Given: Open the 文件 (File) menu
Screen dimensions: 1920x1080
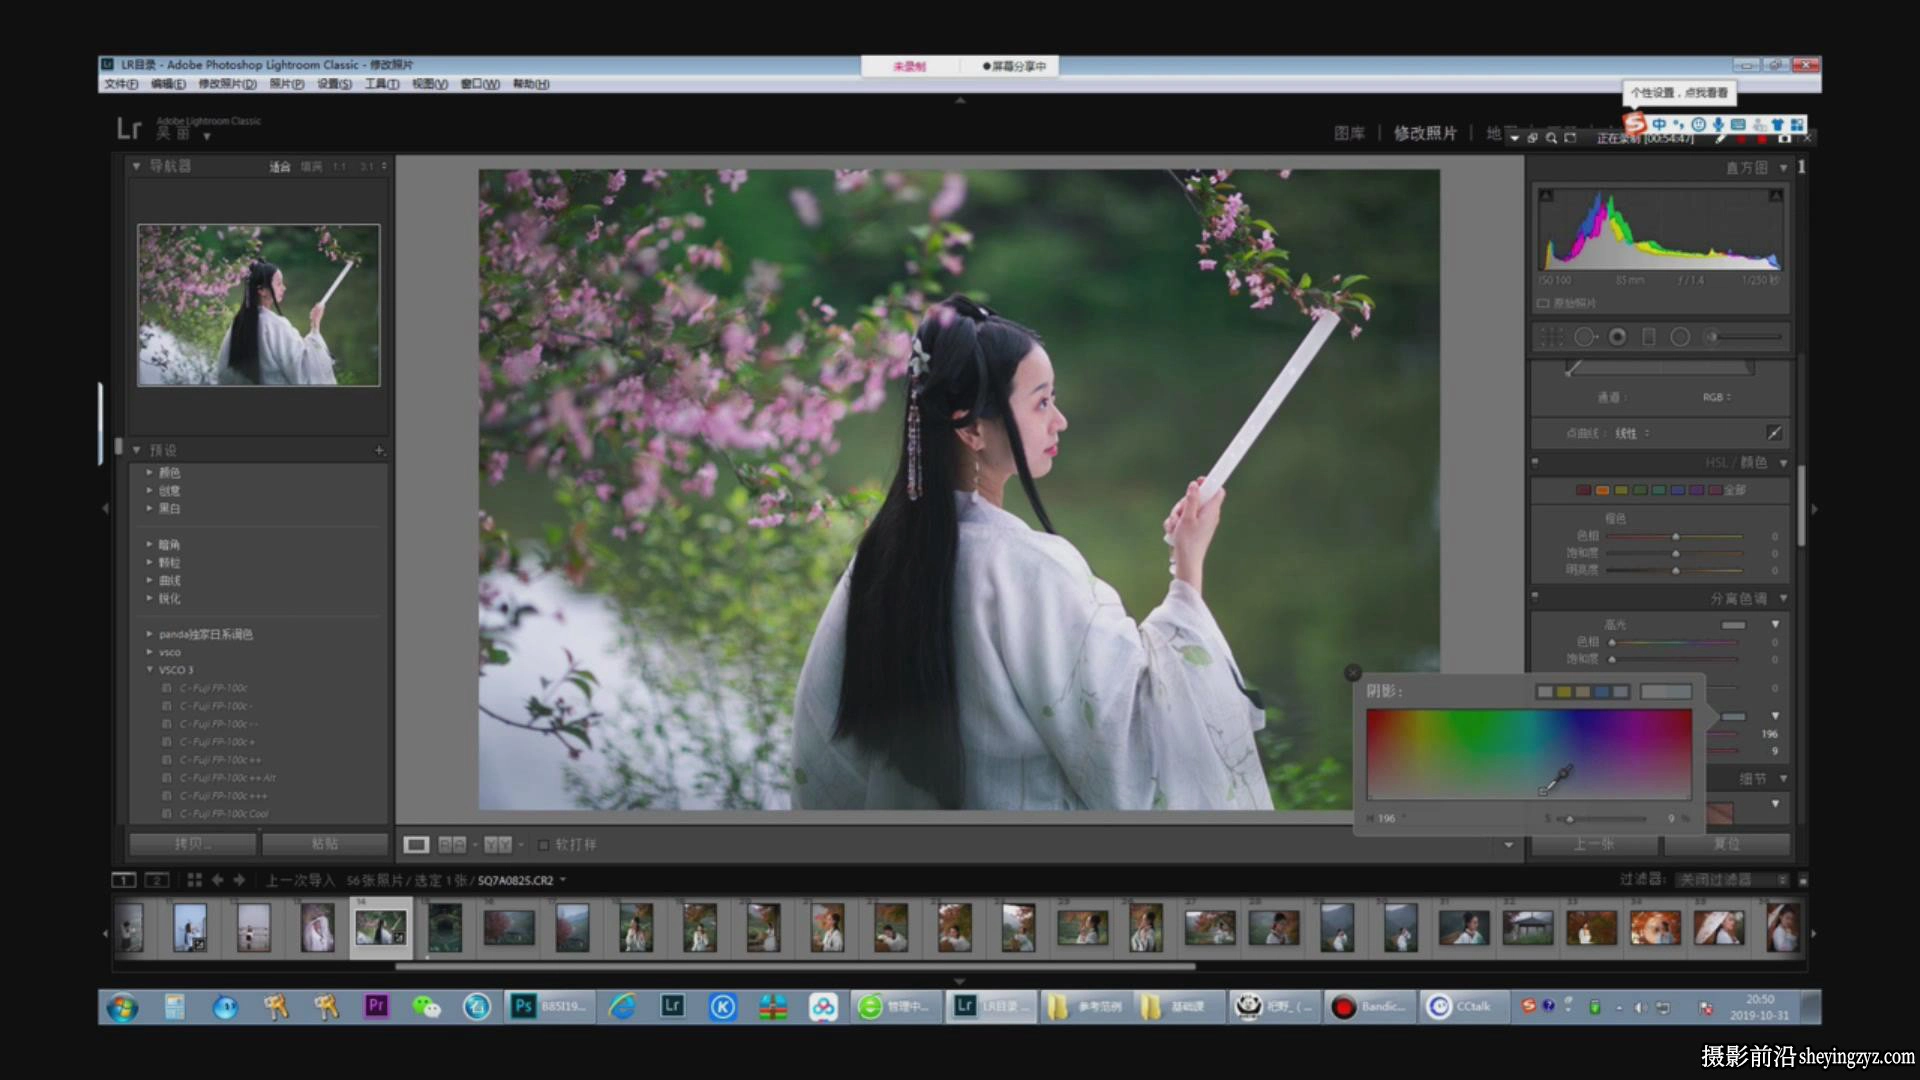Looking at the screenshot, I should pyautogui.click(x=121, y=84).
